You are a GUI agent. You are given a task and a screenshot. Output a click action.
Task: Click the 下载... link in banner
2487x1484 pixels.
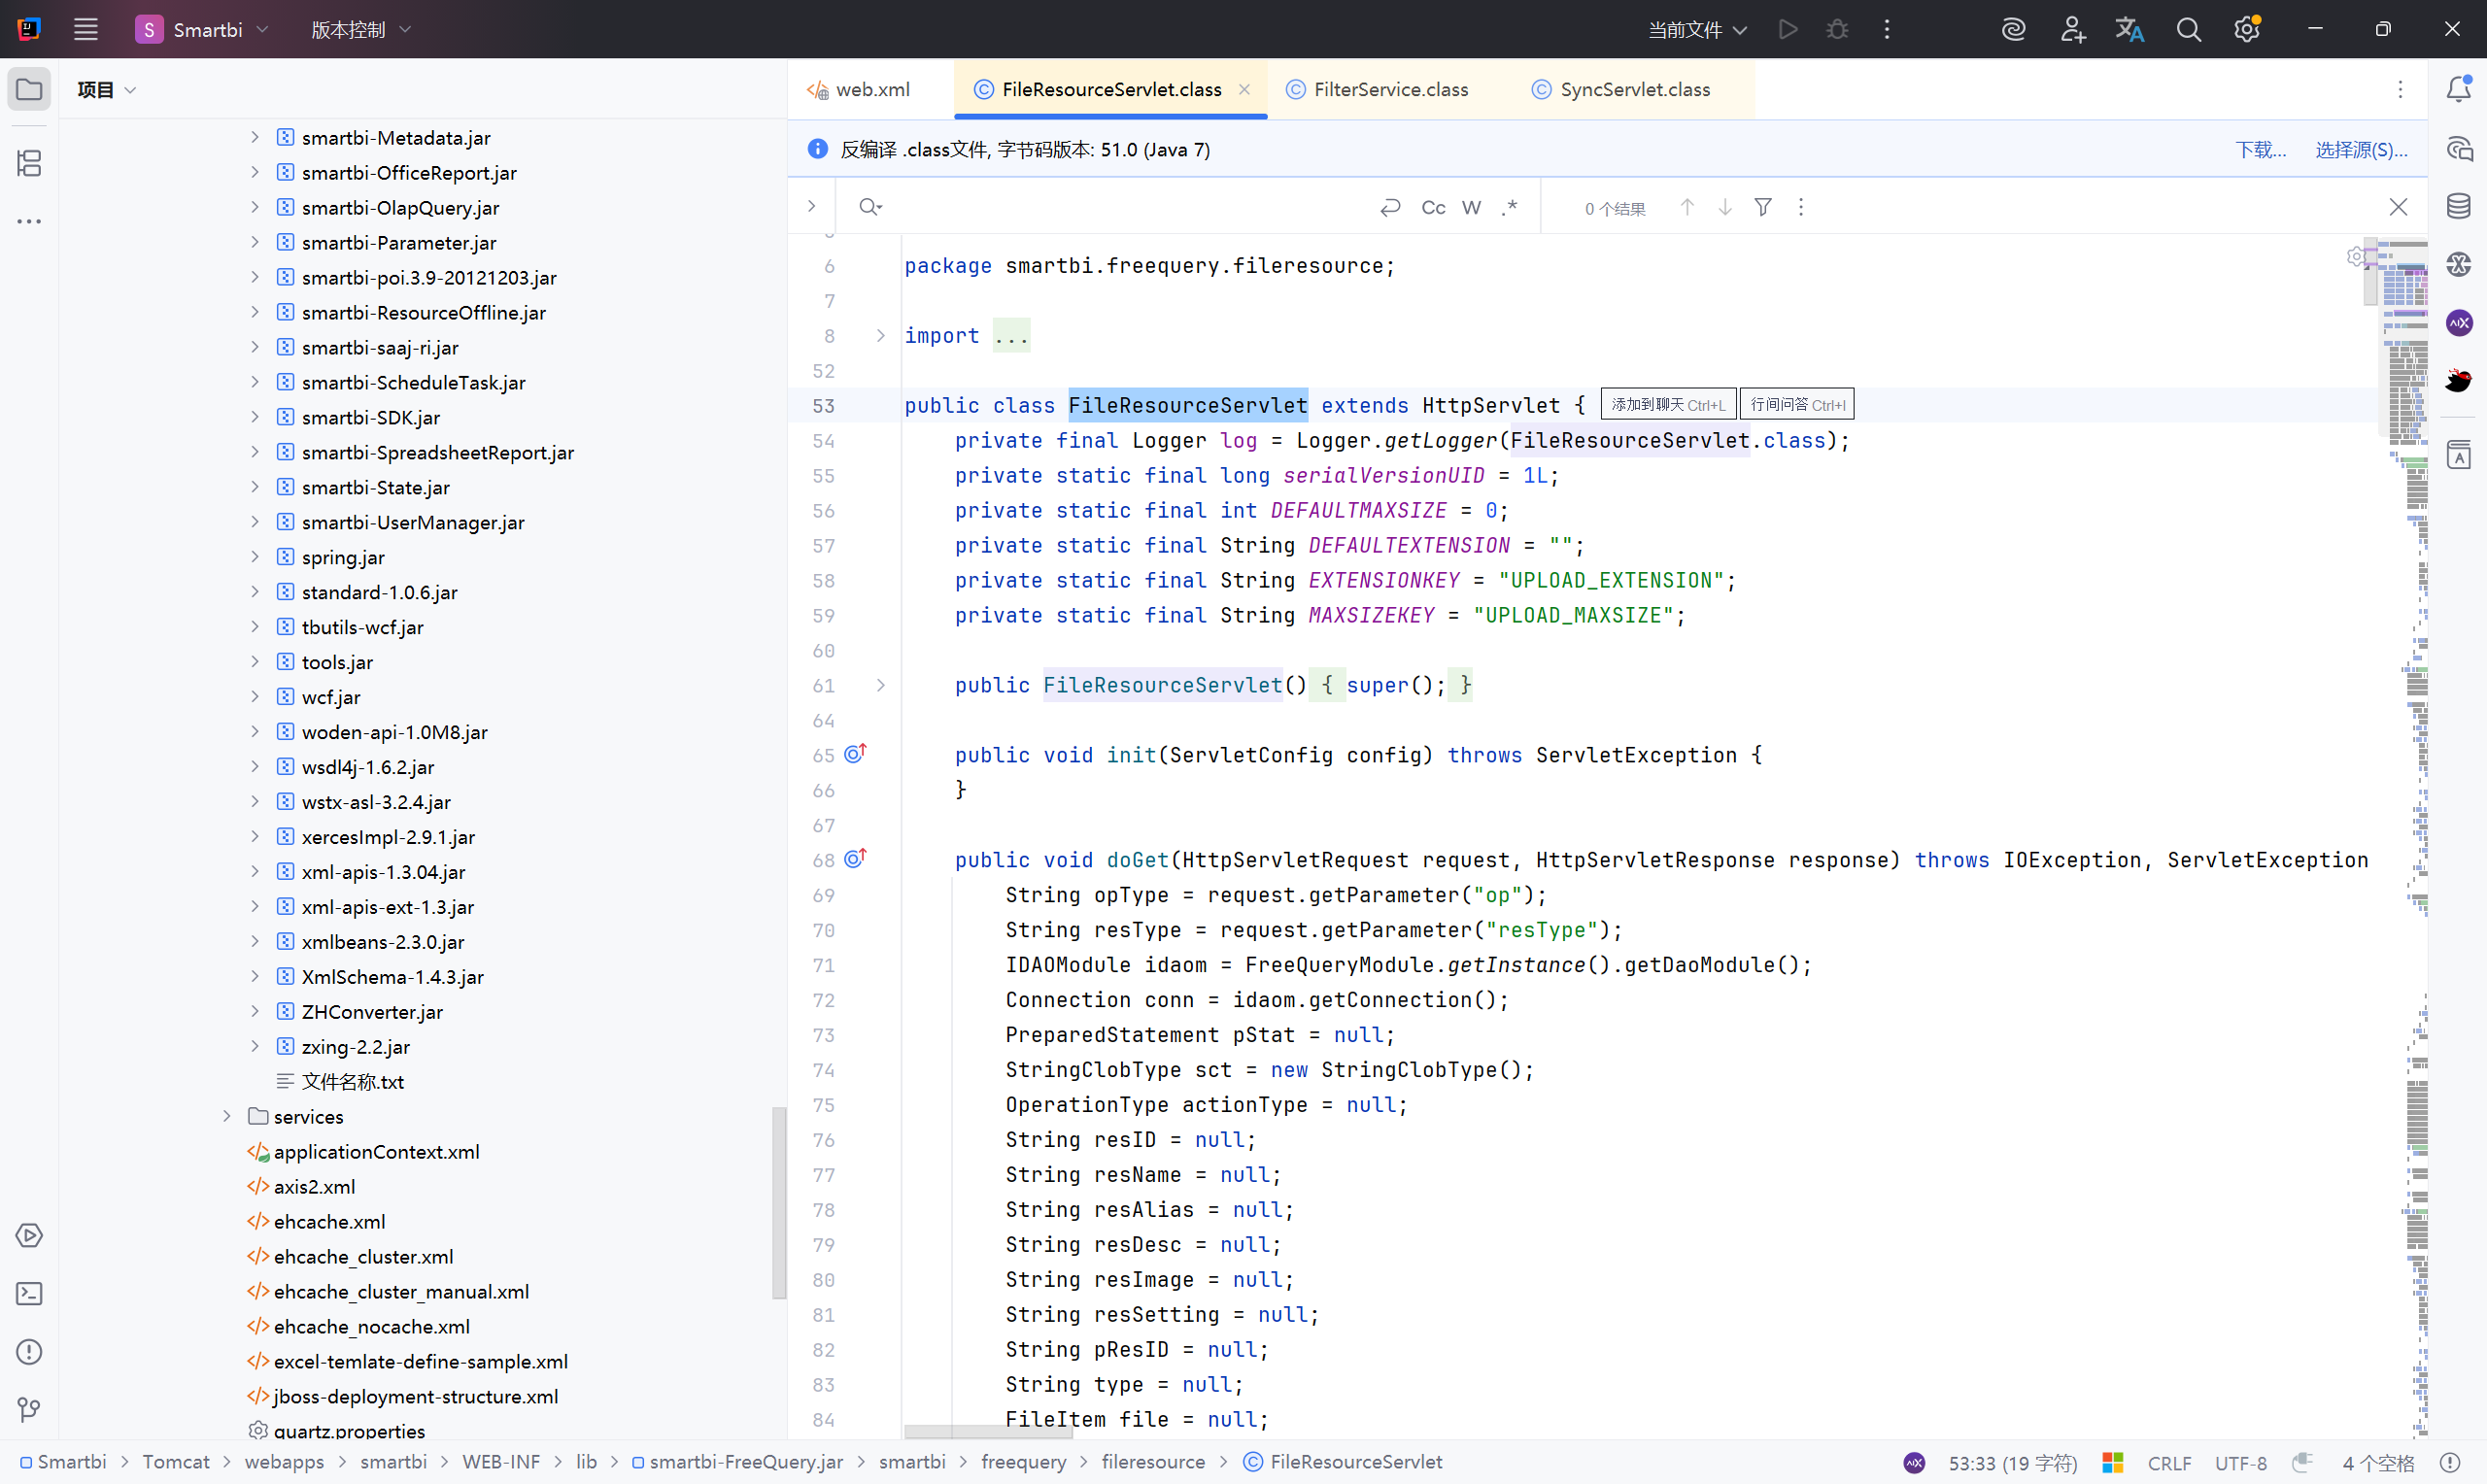[2260, 150]
